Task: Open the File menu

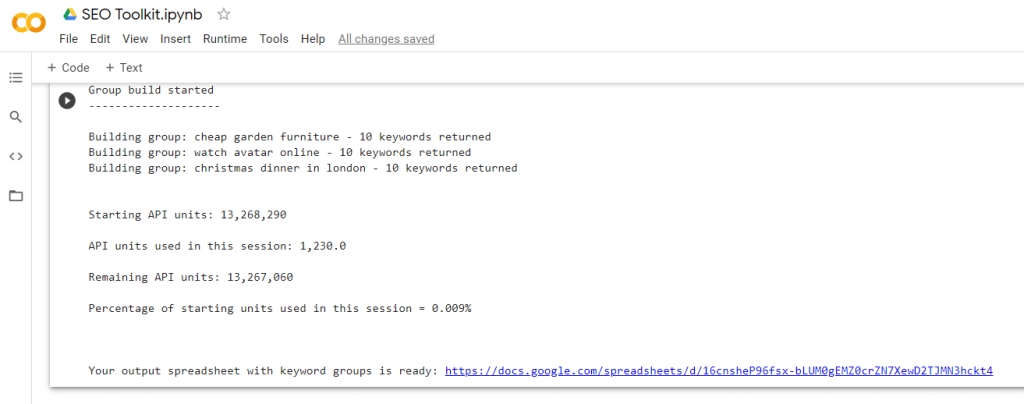Action: tap(69, 39)
